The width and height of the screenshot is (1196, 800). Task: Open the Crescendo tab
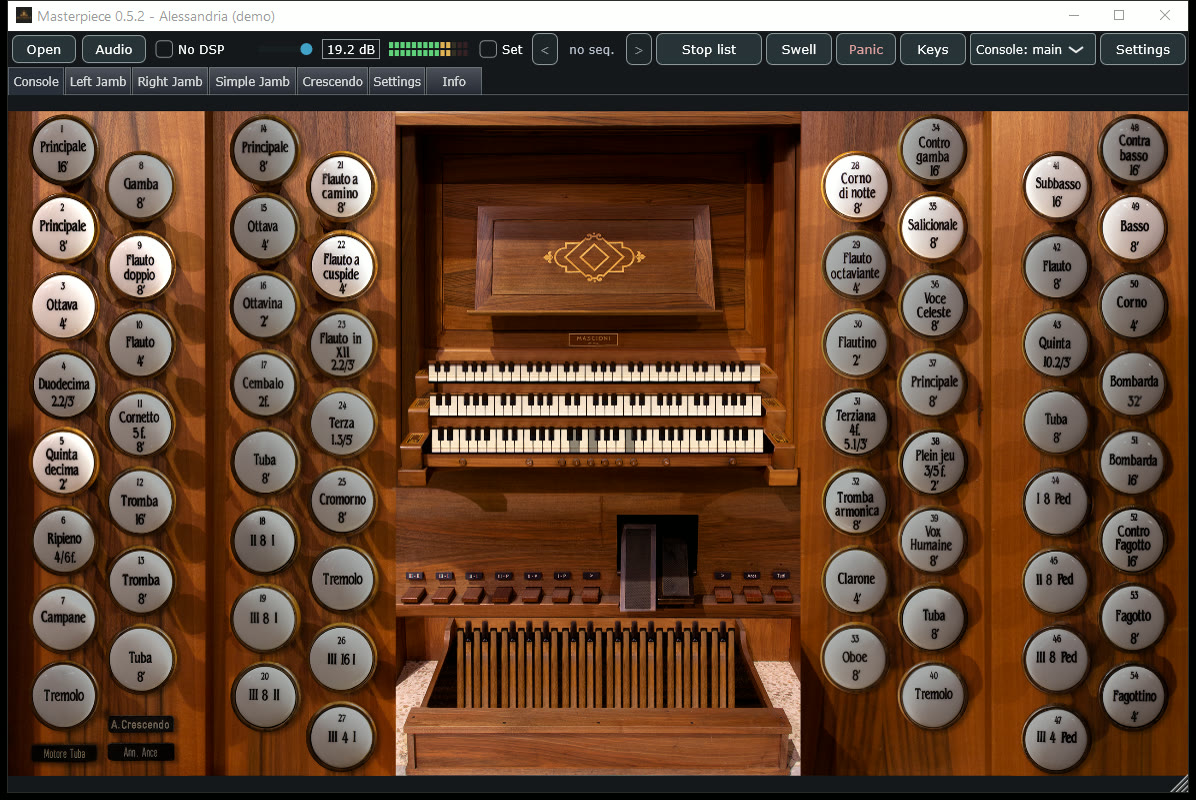point(333,82)
